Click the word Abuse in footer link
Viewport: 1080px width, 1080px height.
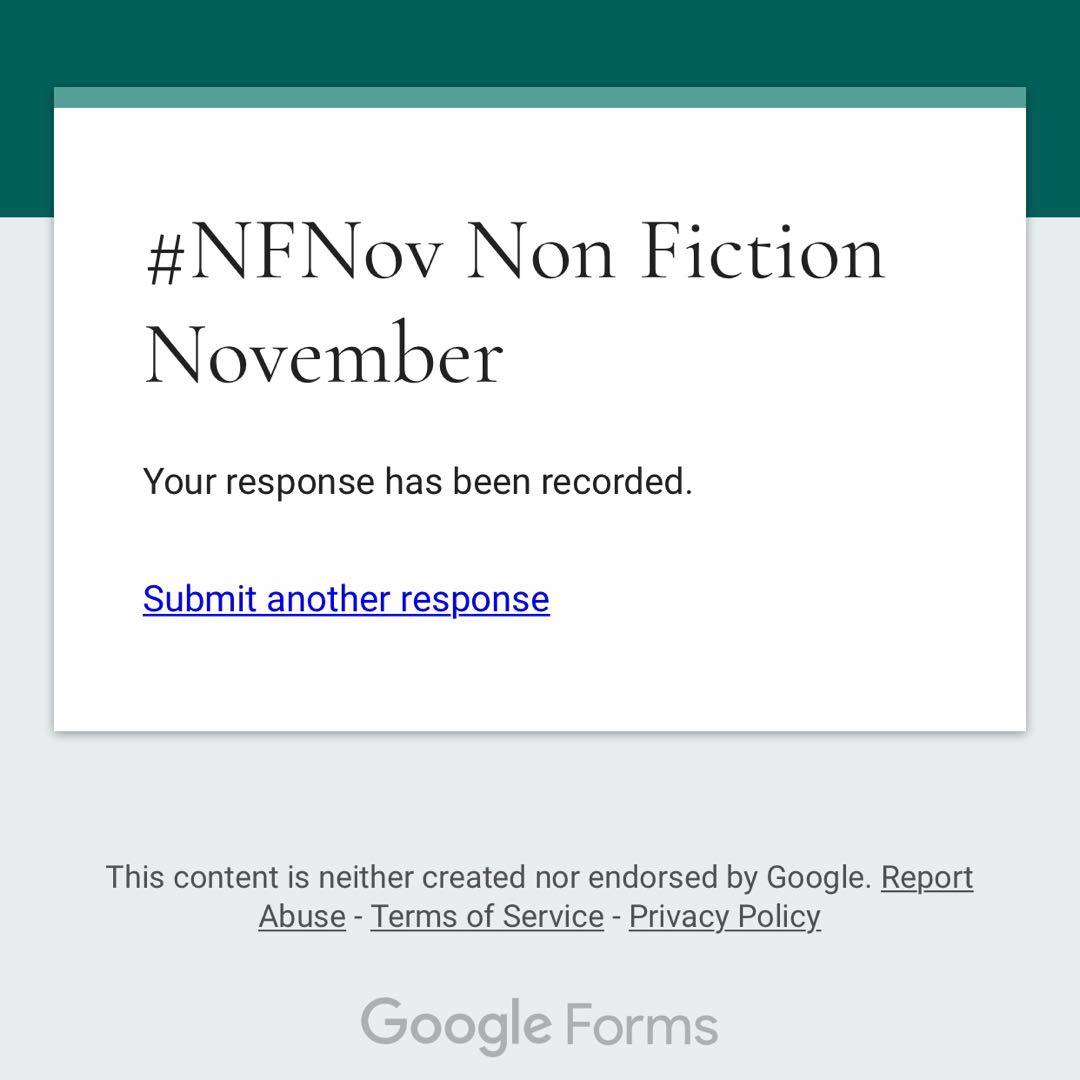302,916
